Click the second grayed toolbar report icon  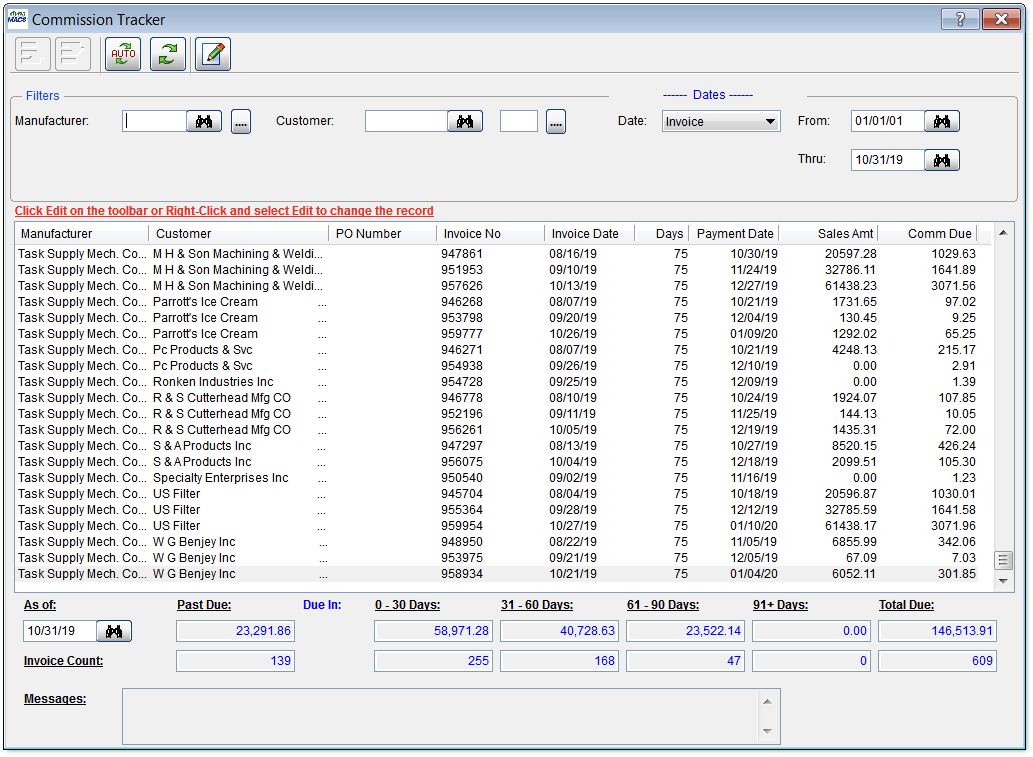point(71,54)
